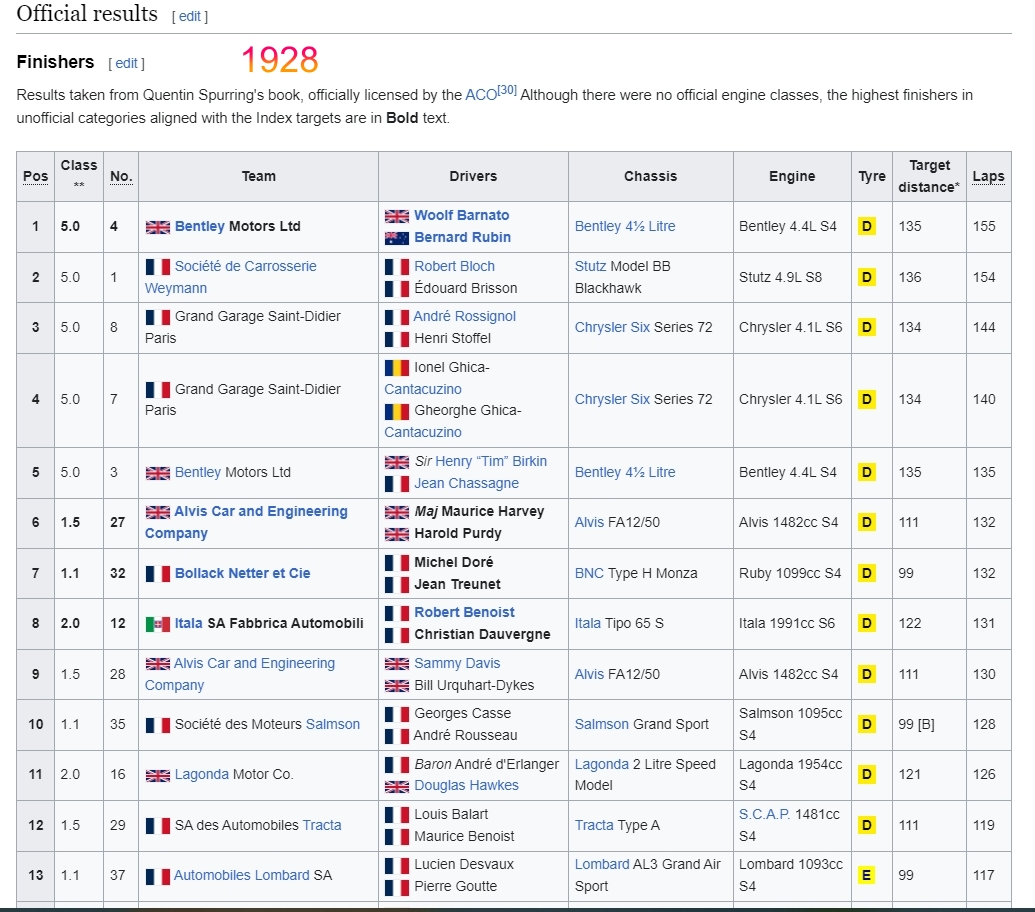Select the 'Christian Dauvergne' driver name
Viewport: 1035px width, 912px height.
pyautogui.click(x=482, y=635)
